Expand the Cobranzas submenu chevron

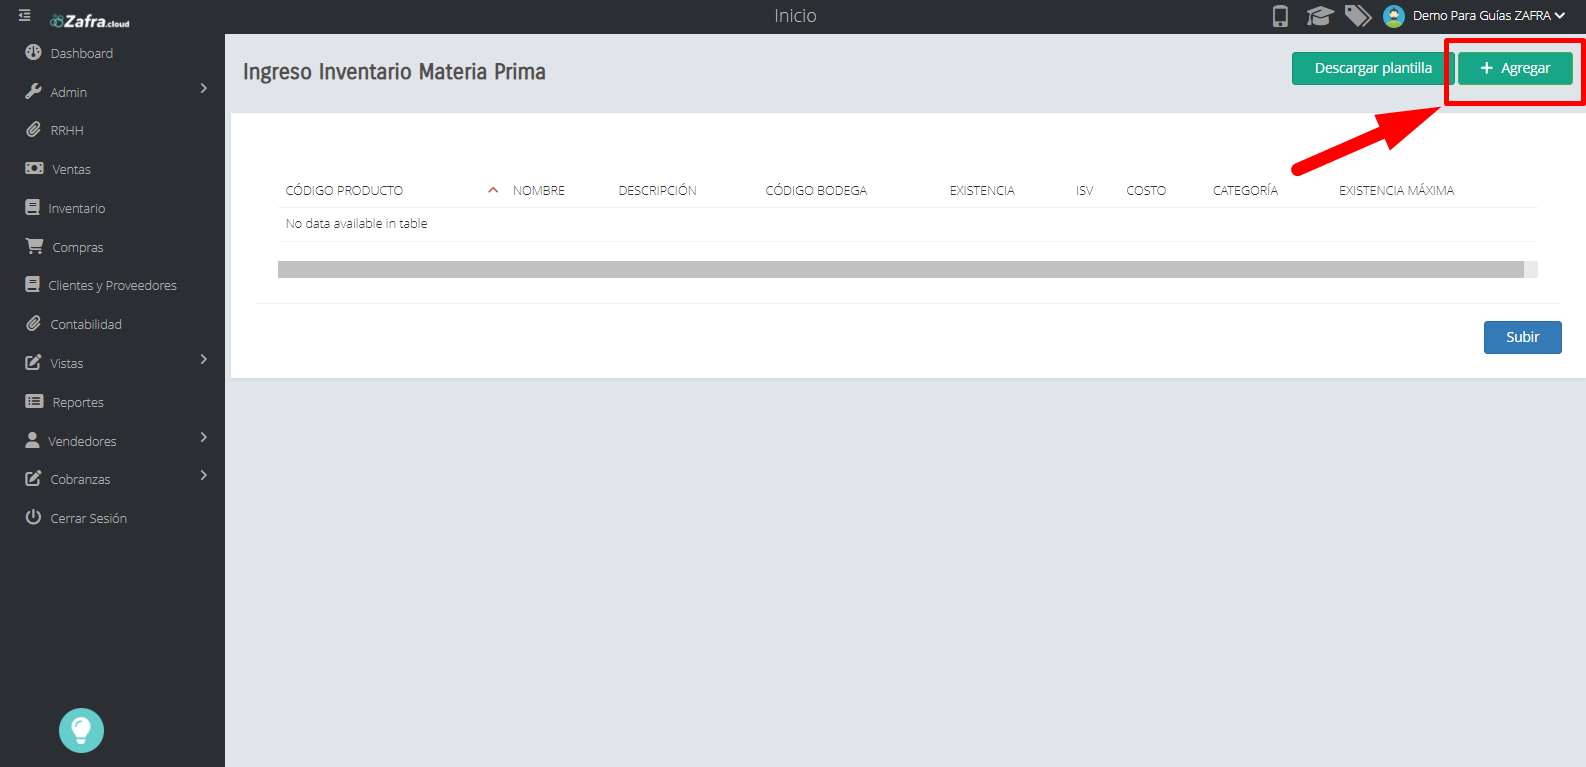(204, 475)
